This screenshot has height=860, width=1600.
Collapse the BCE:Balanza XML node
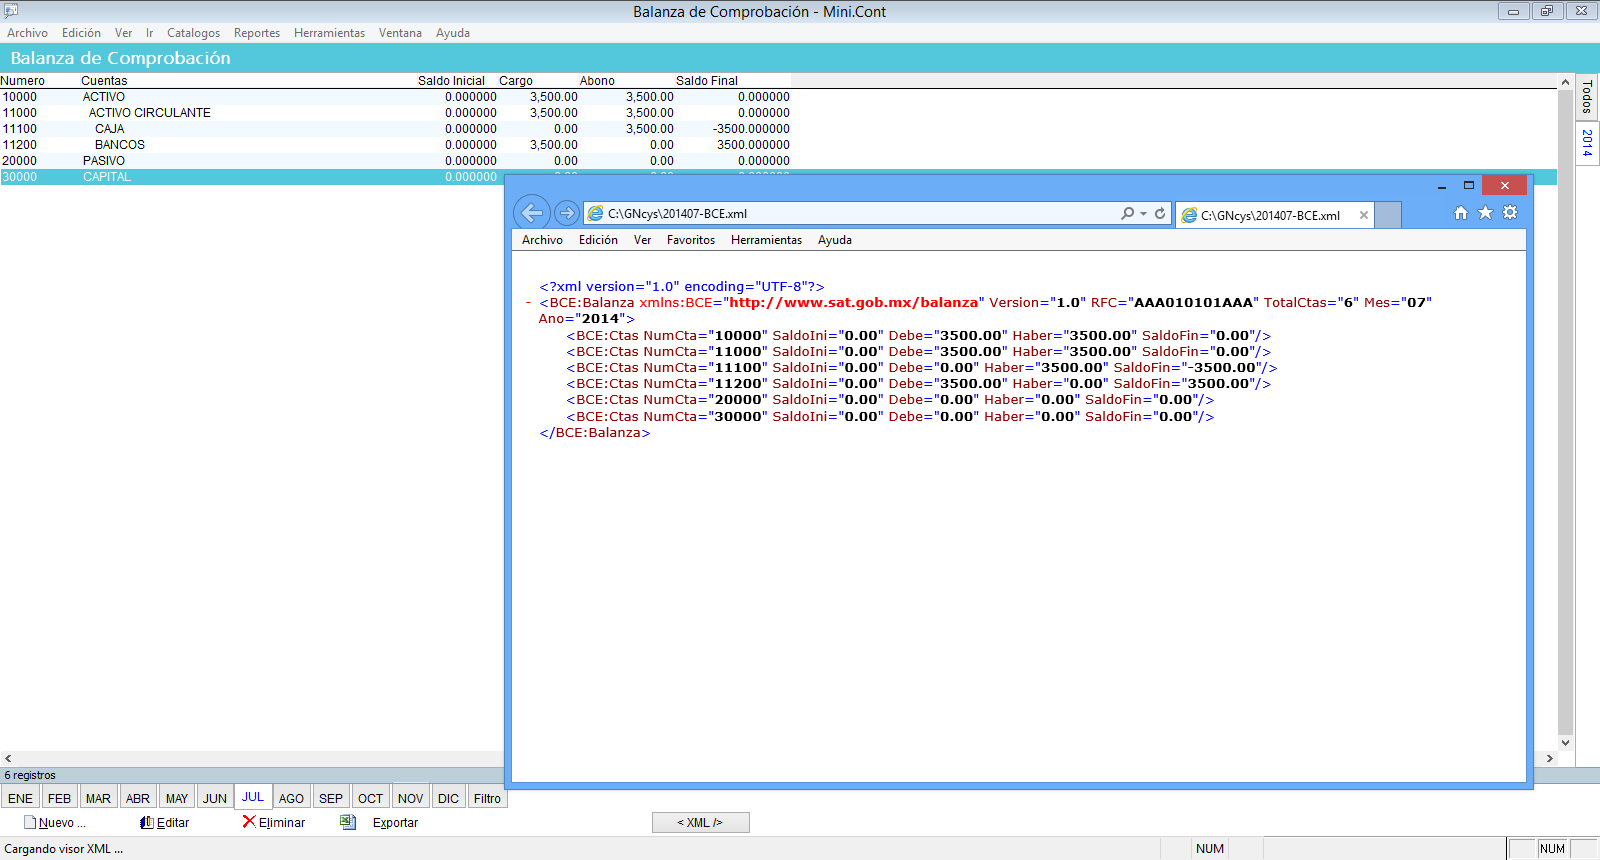click(528, 302)
